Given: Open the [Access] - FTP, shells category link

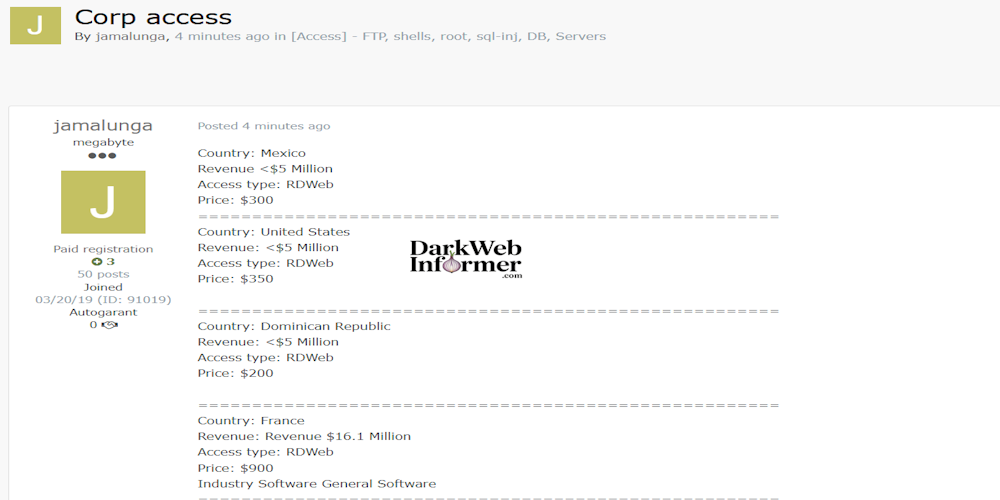Looking at the screenshot, I should pos(448,36).
